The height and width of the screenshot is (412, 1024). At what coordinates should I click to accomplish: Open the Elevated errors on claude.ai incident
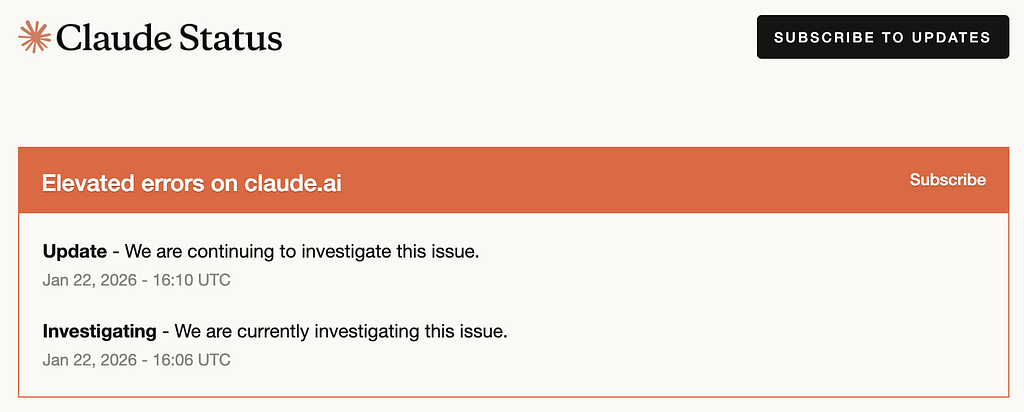coord(192,183)
